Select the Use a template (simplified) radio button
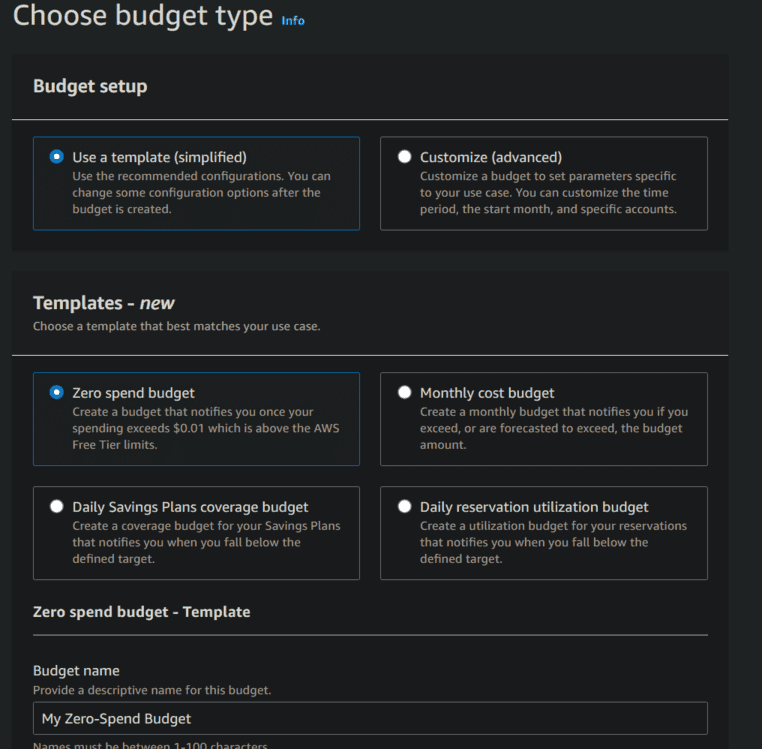 (56, 157)
